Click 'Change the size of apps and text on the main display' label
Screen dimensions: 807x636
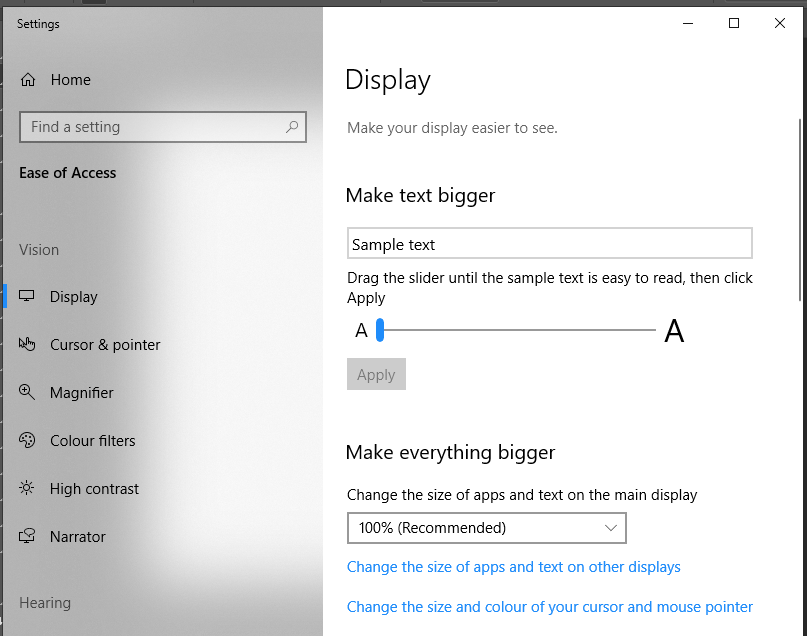coord(522,495)
